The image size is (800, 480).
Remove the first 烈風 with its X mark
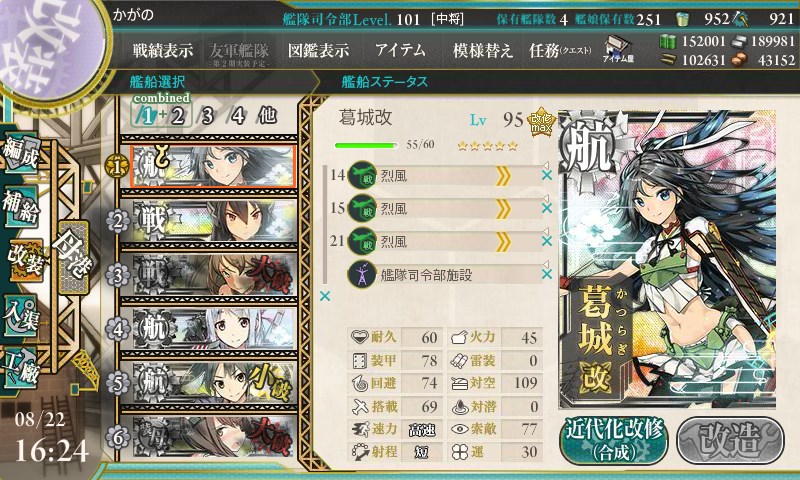click(x=546, y=175)
